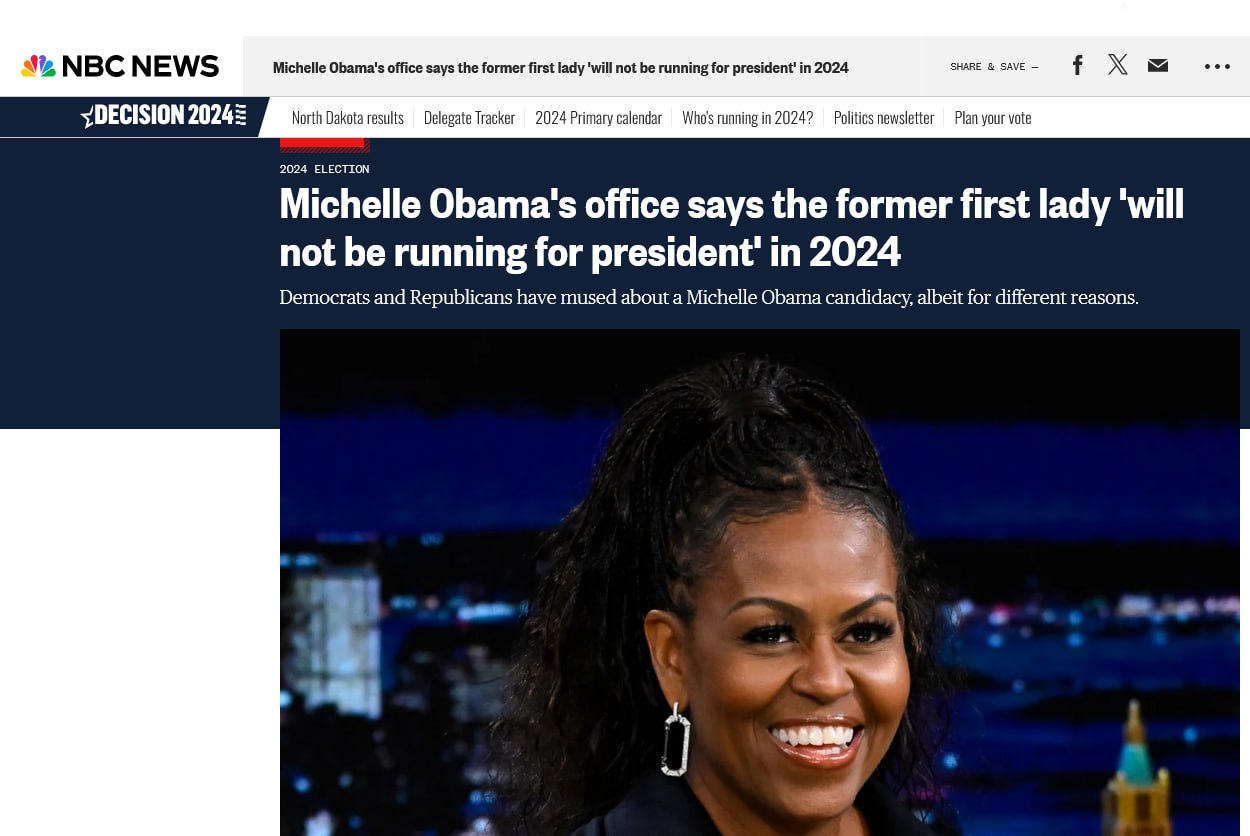This screenshot has height=836, width=1250.
Task: Click the SHARE & SAVE label
Action: tap(994, 67)
